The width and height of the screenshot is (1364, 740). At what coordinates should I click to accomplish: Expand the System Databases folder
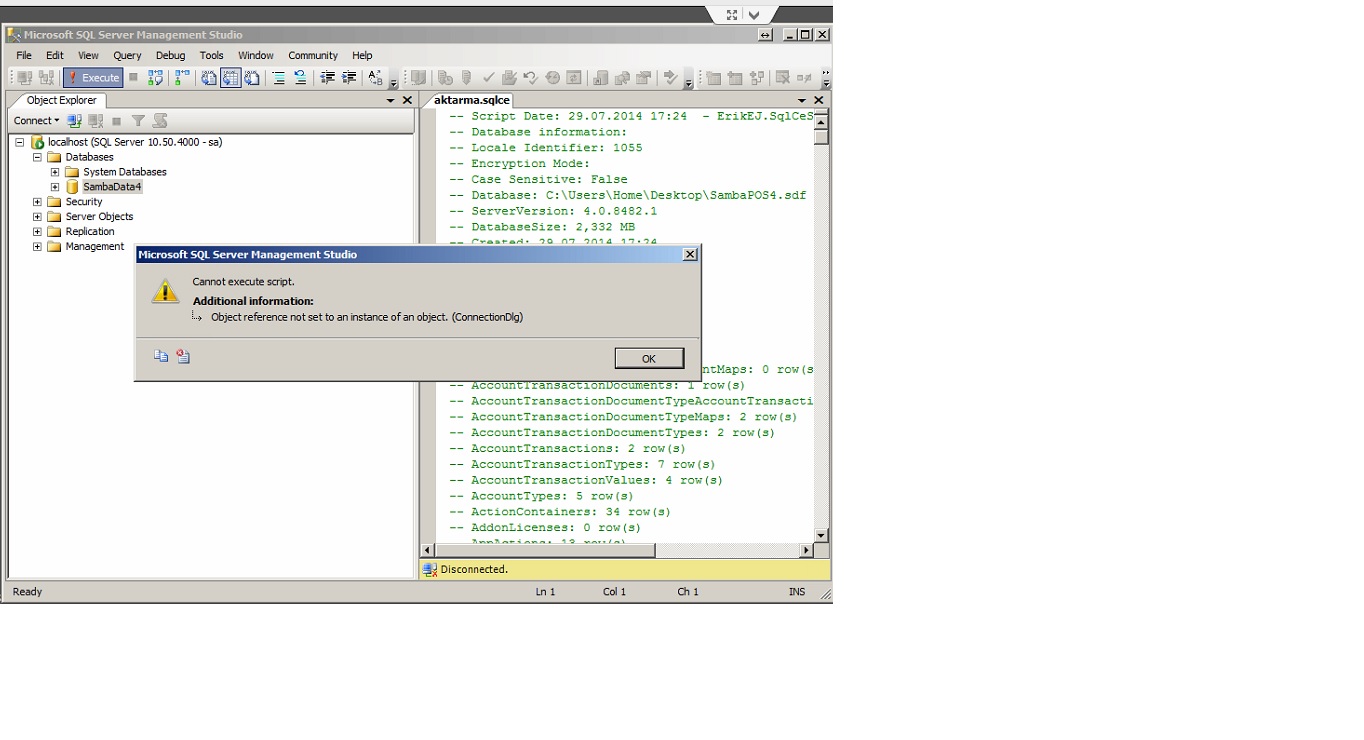(55, 172)
